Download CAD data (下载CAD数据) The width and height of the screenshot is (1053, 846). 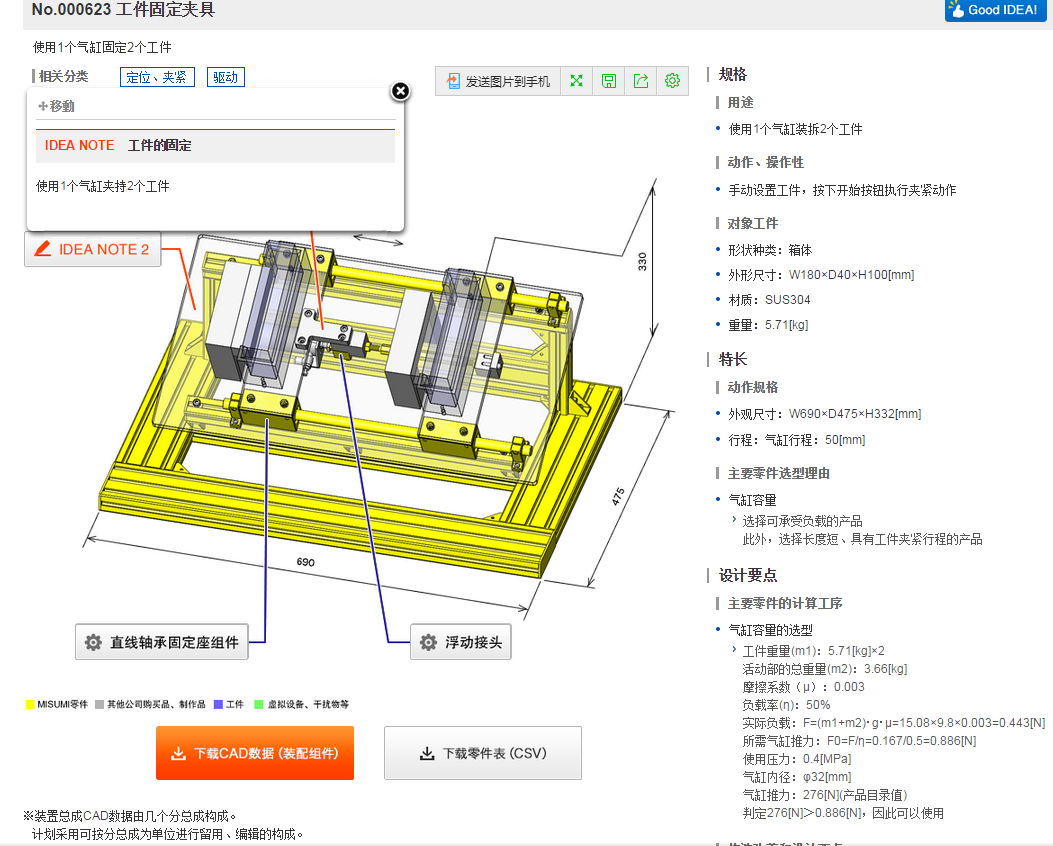coord(255,753)
